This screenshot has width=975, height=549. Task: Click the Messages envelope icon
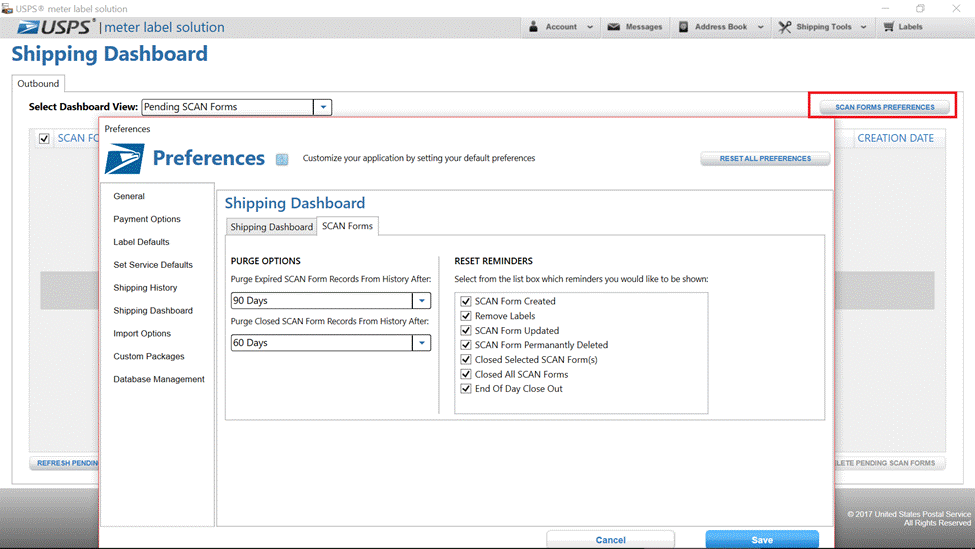click(613, 27)
